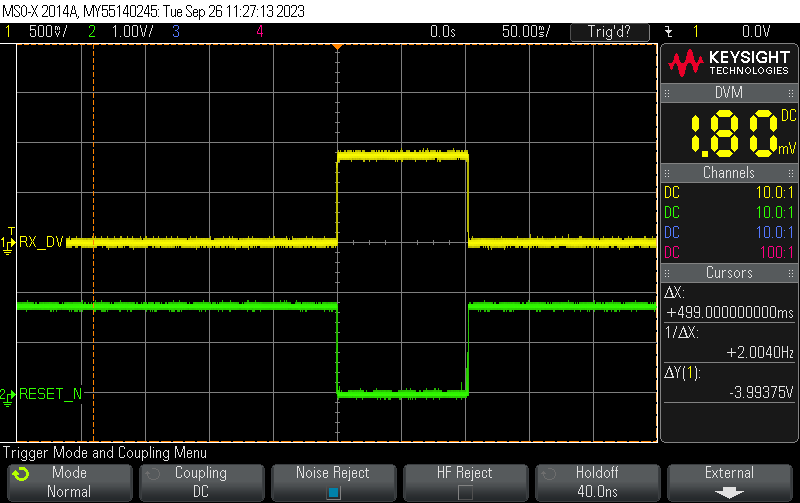Toggle the Noise Reject checkbox
The width and height of the screenshot is (800, 503).
pos(334,492)
